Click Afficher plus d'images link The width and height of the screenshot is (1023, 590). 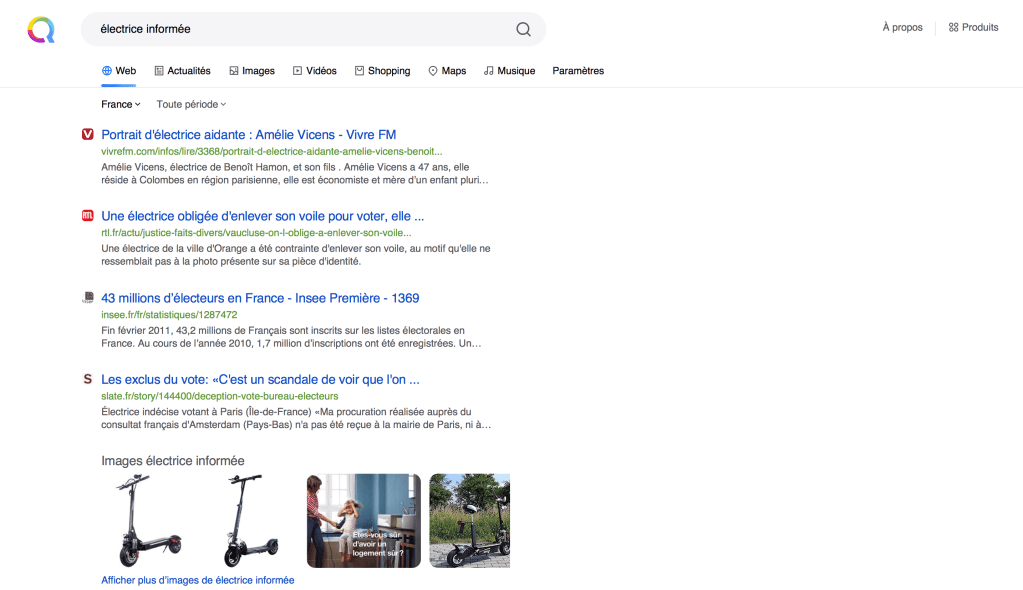198,580
